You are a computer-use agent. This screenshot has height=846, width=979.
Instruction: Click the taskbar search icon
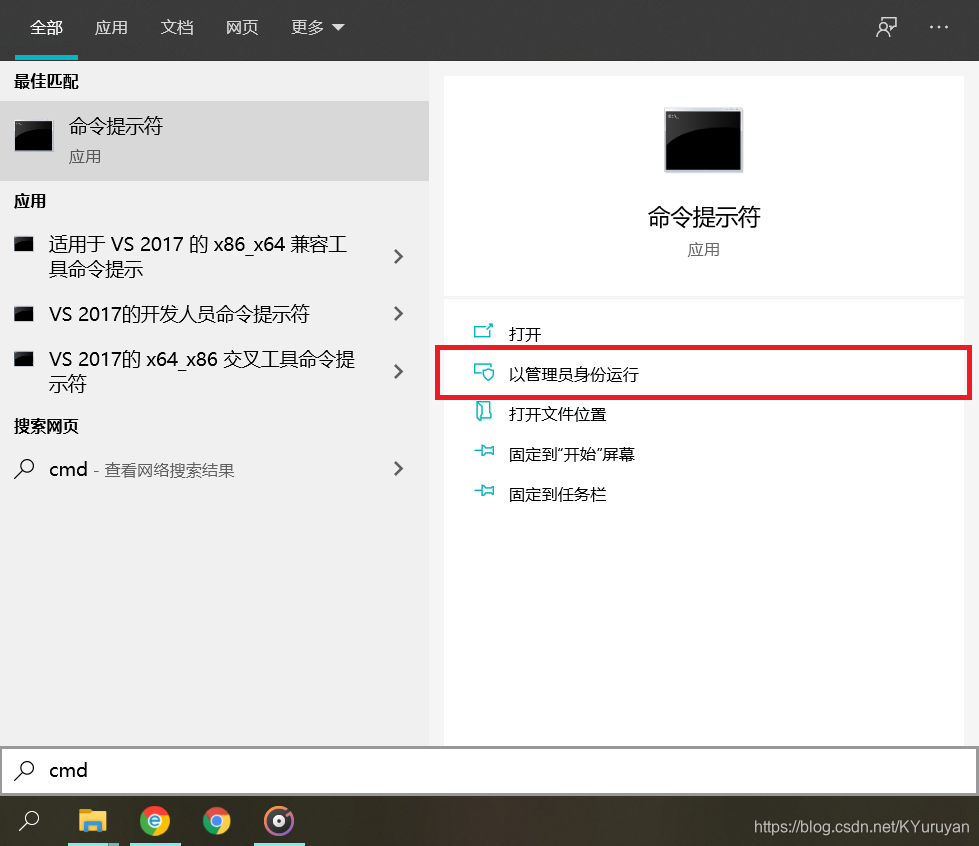point(29,821)
